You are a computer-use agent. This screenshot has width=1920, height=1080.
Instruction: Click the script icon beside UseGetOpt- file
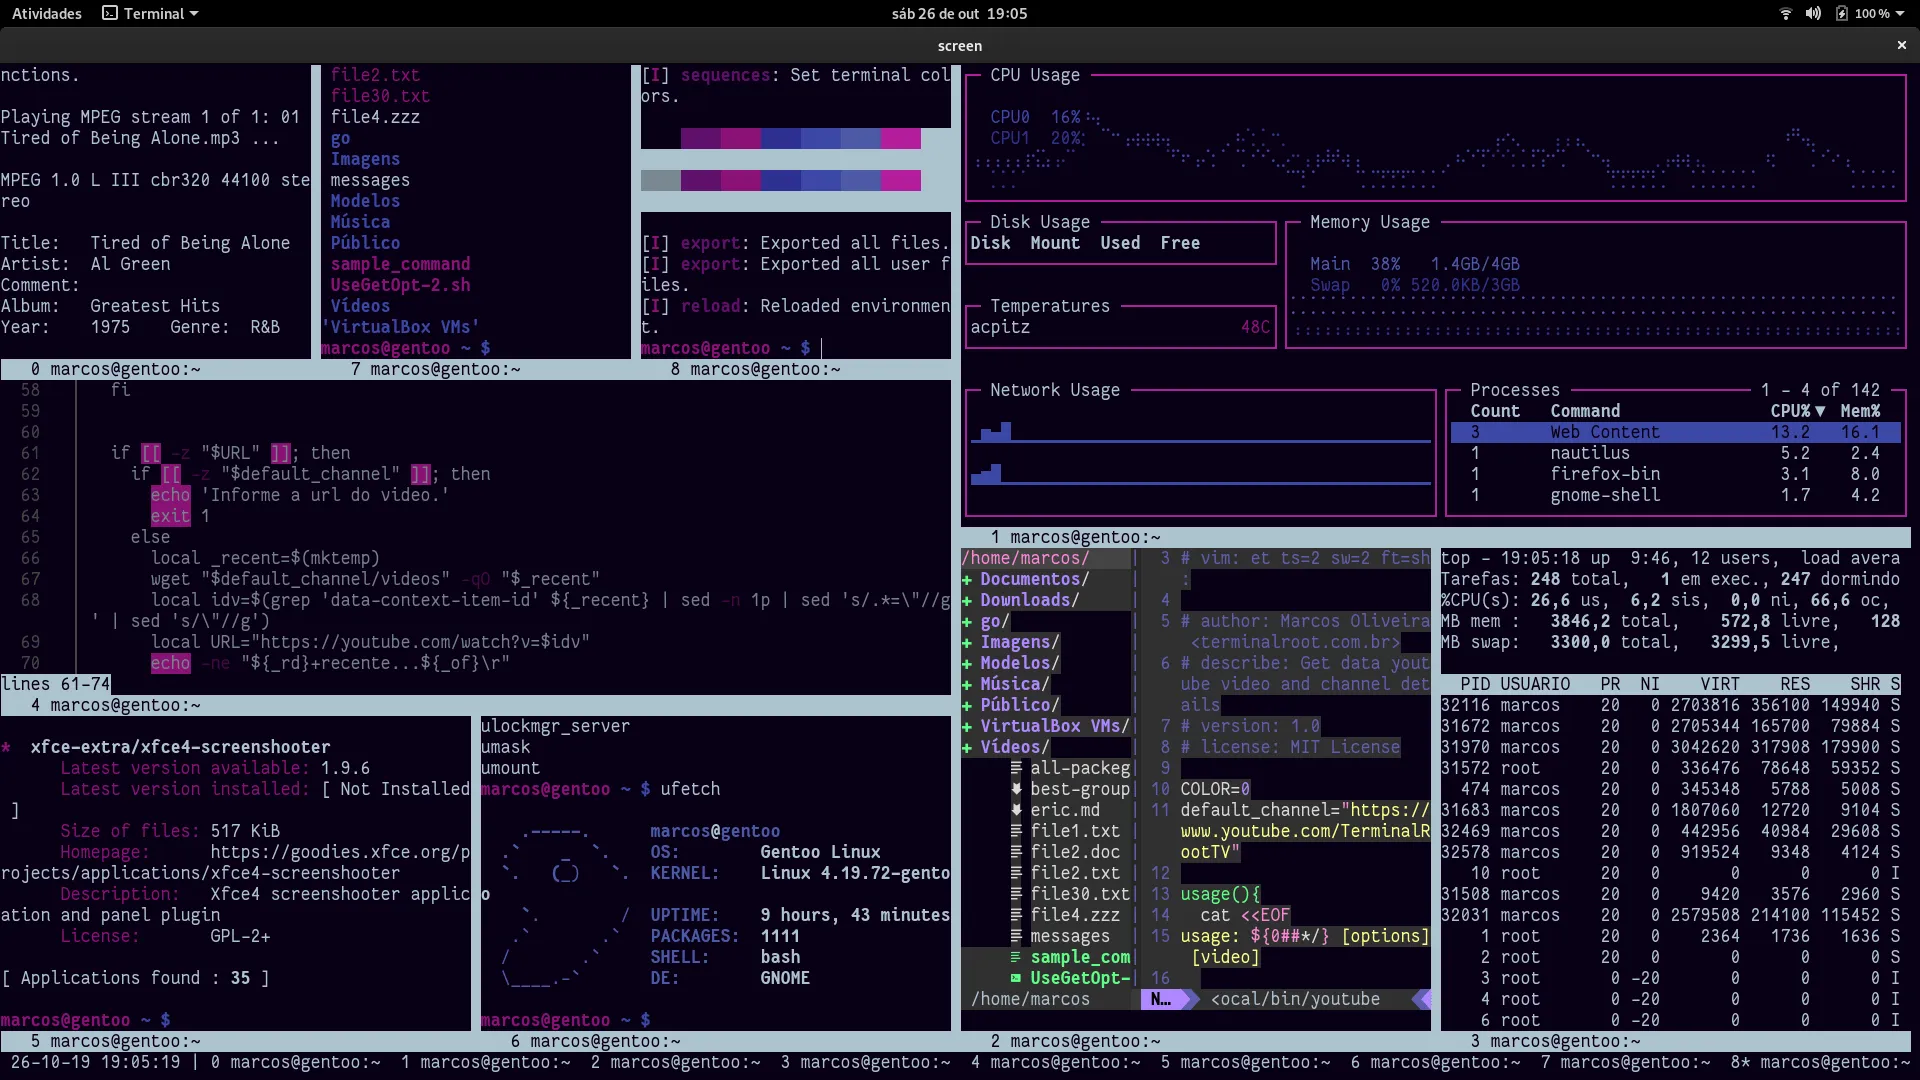point(1015,978)
